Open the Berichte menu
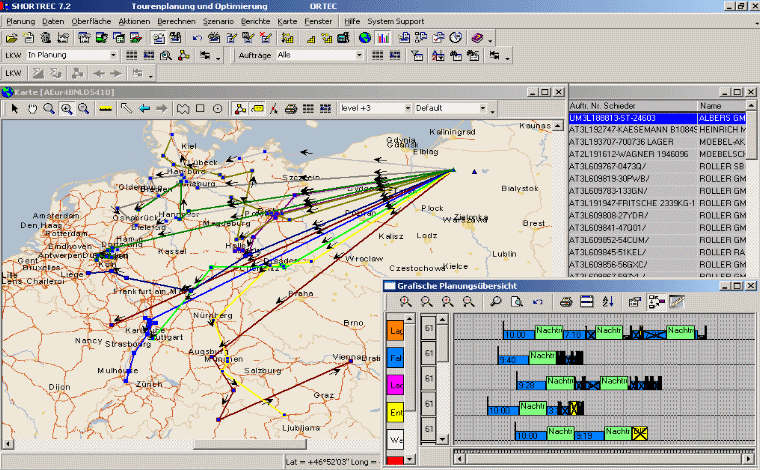The height and width of the screenshot is (470, 760). [255, 21]
